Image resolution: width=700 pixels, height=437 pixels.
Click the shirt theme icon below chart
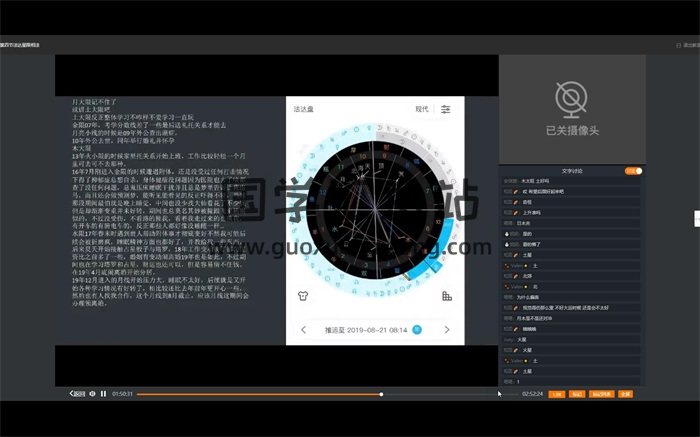(304, 296)
